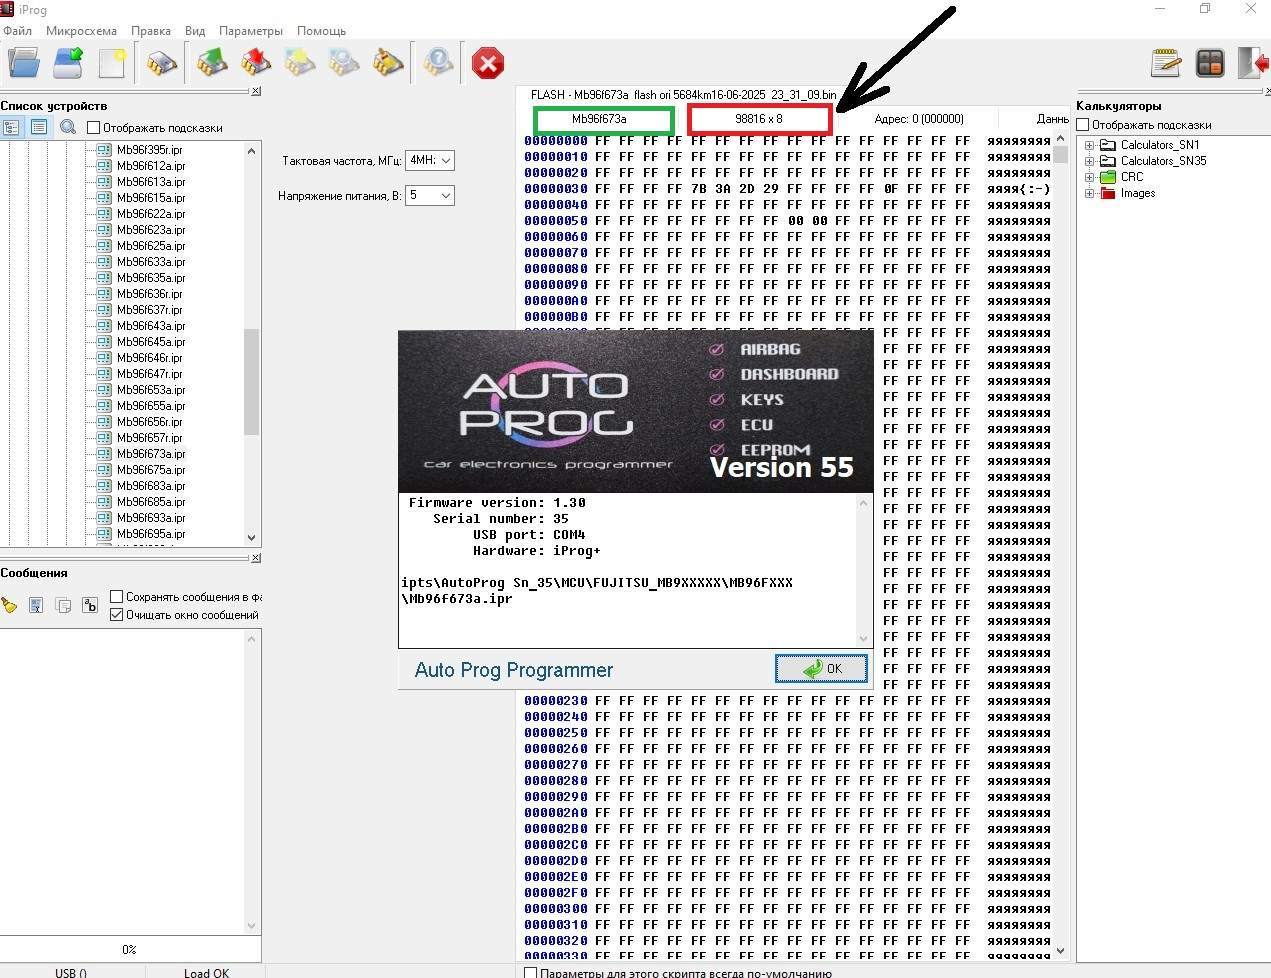Click the device list vertical scrollbar thumb
The width and height of the screenshot is (1271, 978).
point(251,382)
